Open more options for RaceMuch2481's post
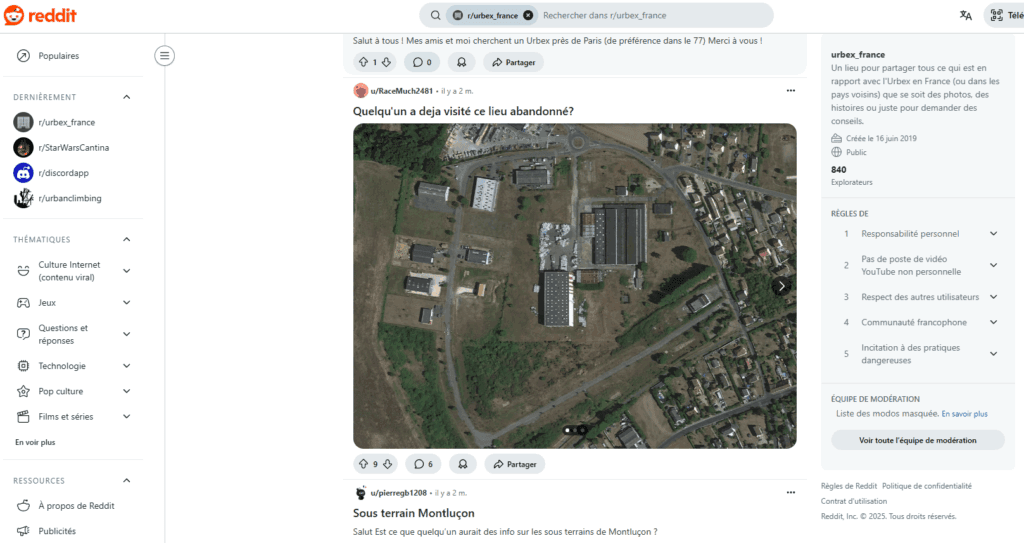The width and height of the screenshot is (1024, 543). (x=791, y=91)
